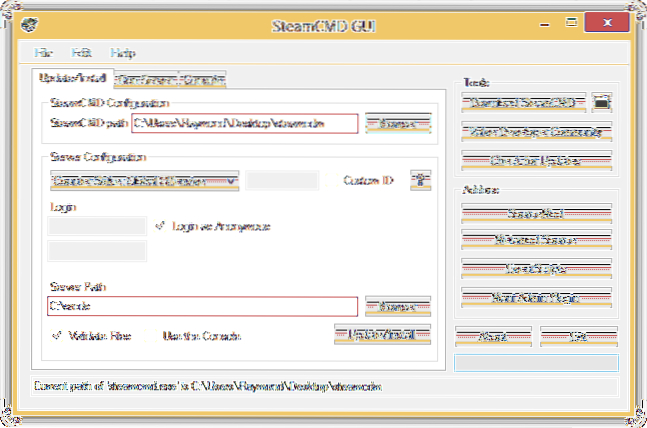Open the Edit menu
The width and height of the screenshot is (647, 428).
(x=81, y=53)
